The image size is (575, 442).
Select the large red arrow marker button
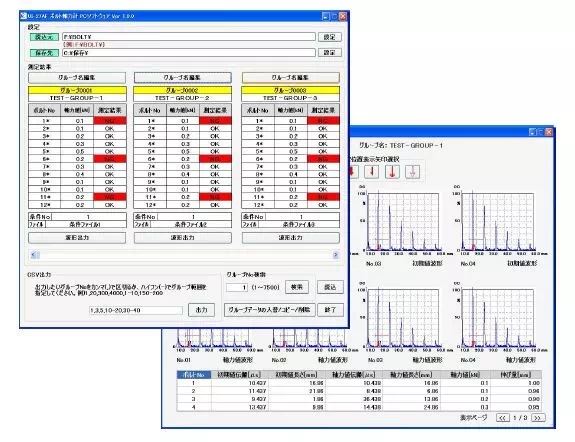coord(392,172)
